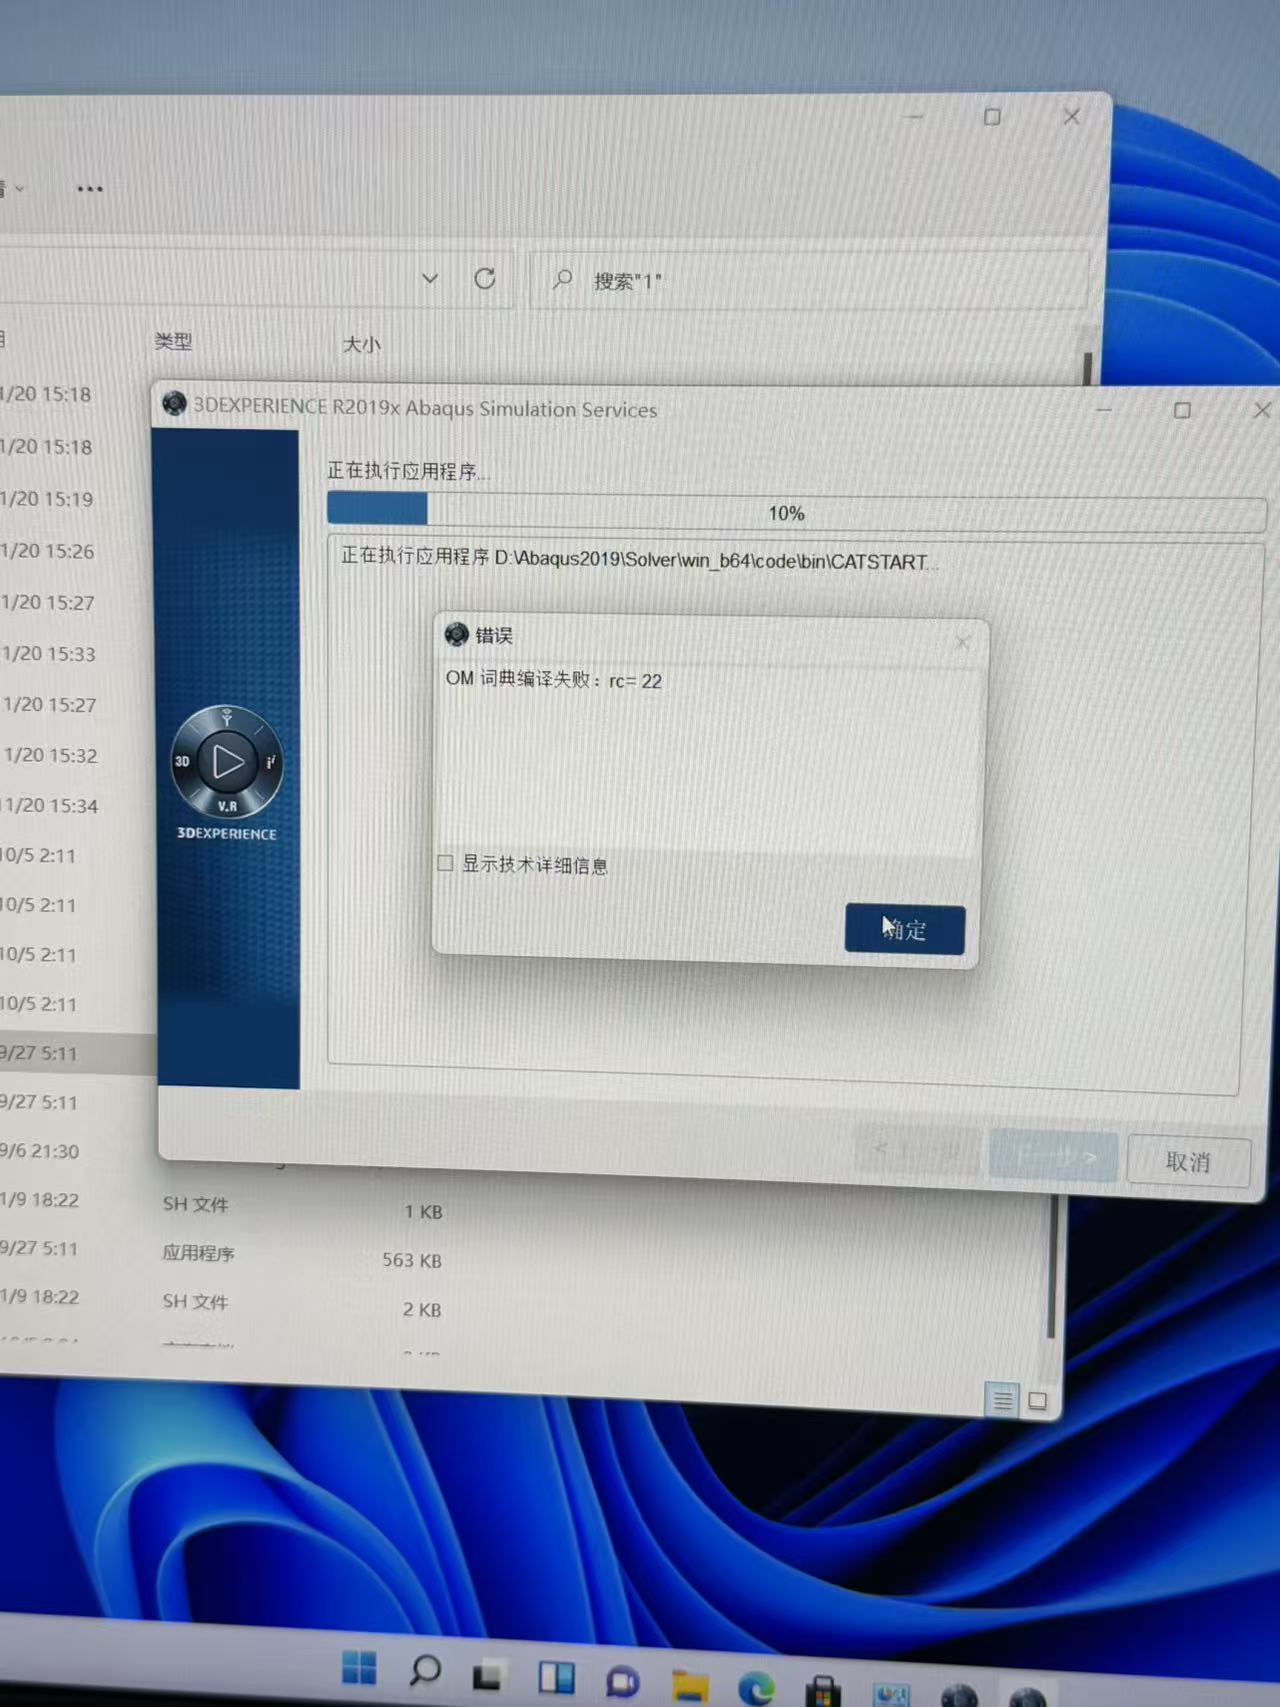Click the 3DEXPERIENCE icon in the installer title bar
This screenshot has width=1280, height=1707.
click(174, 403)
